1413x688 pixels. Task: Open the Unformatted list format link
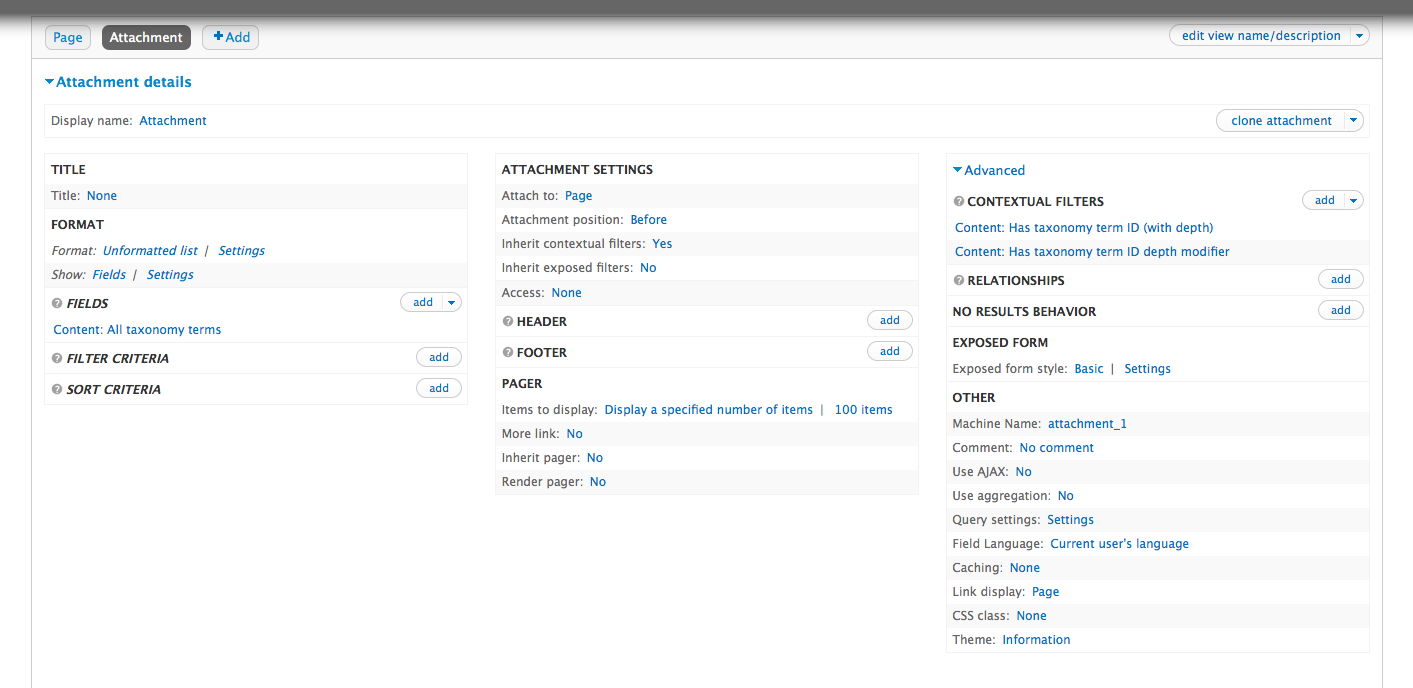click(x=150, y=251)
